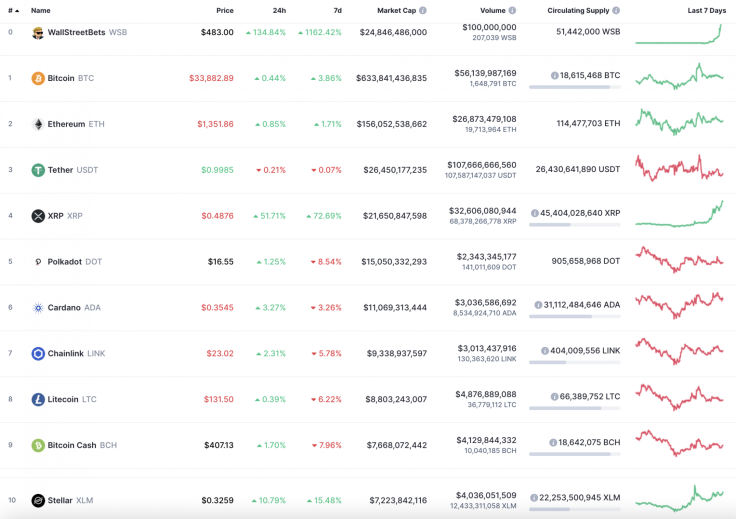Open the Bitcoin BTC coin page

(71, 78)
